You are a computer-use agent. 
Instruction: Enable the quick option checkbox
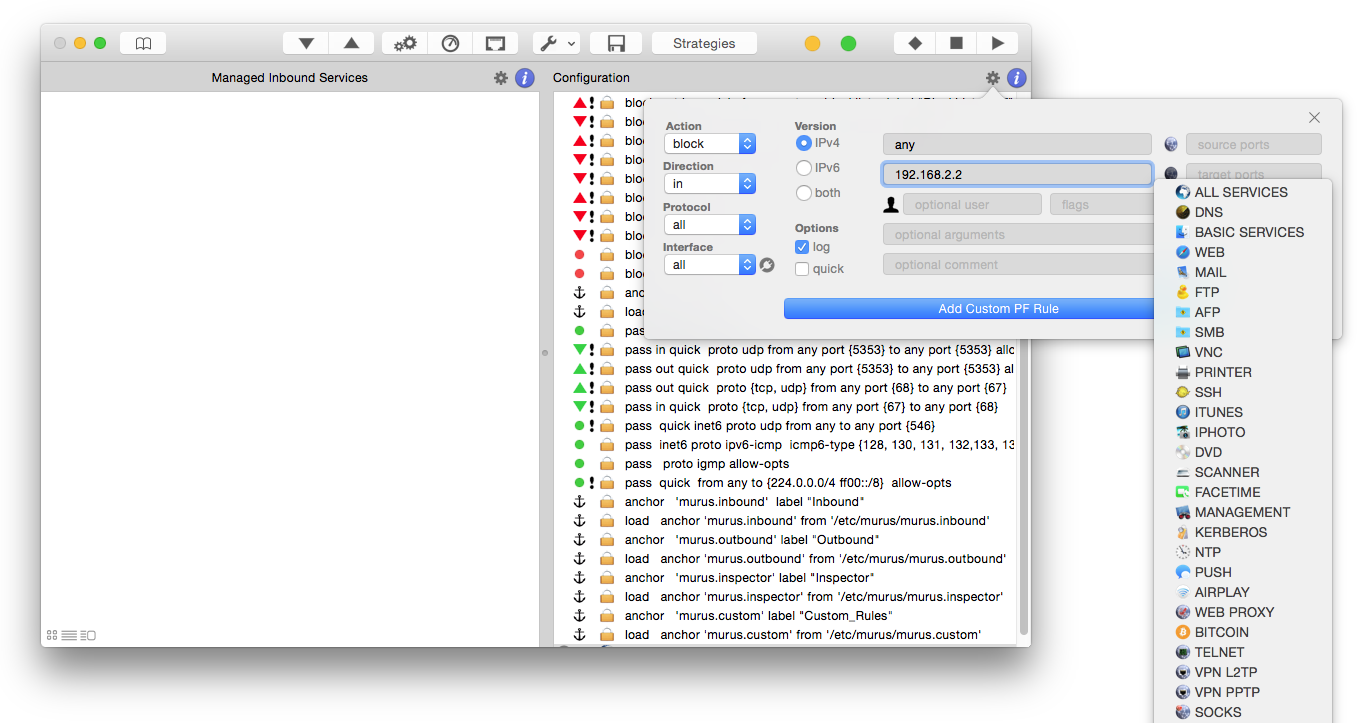pos(802,269)
